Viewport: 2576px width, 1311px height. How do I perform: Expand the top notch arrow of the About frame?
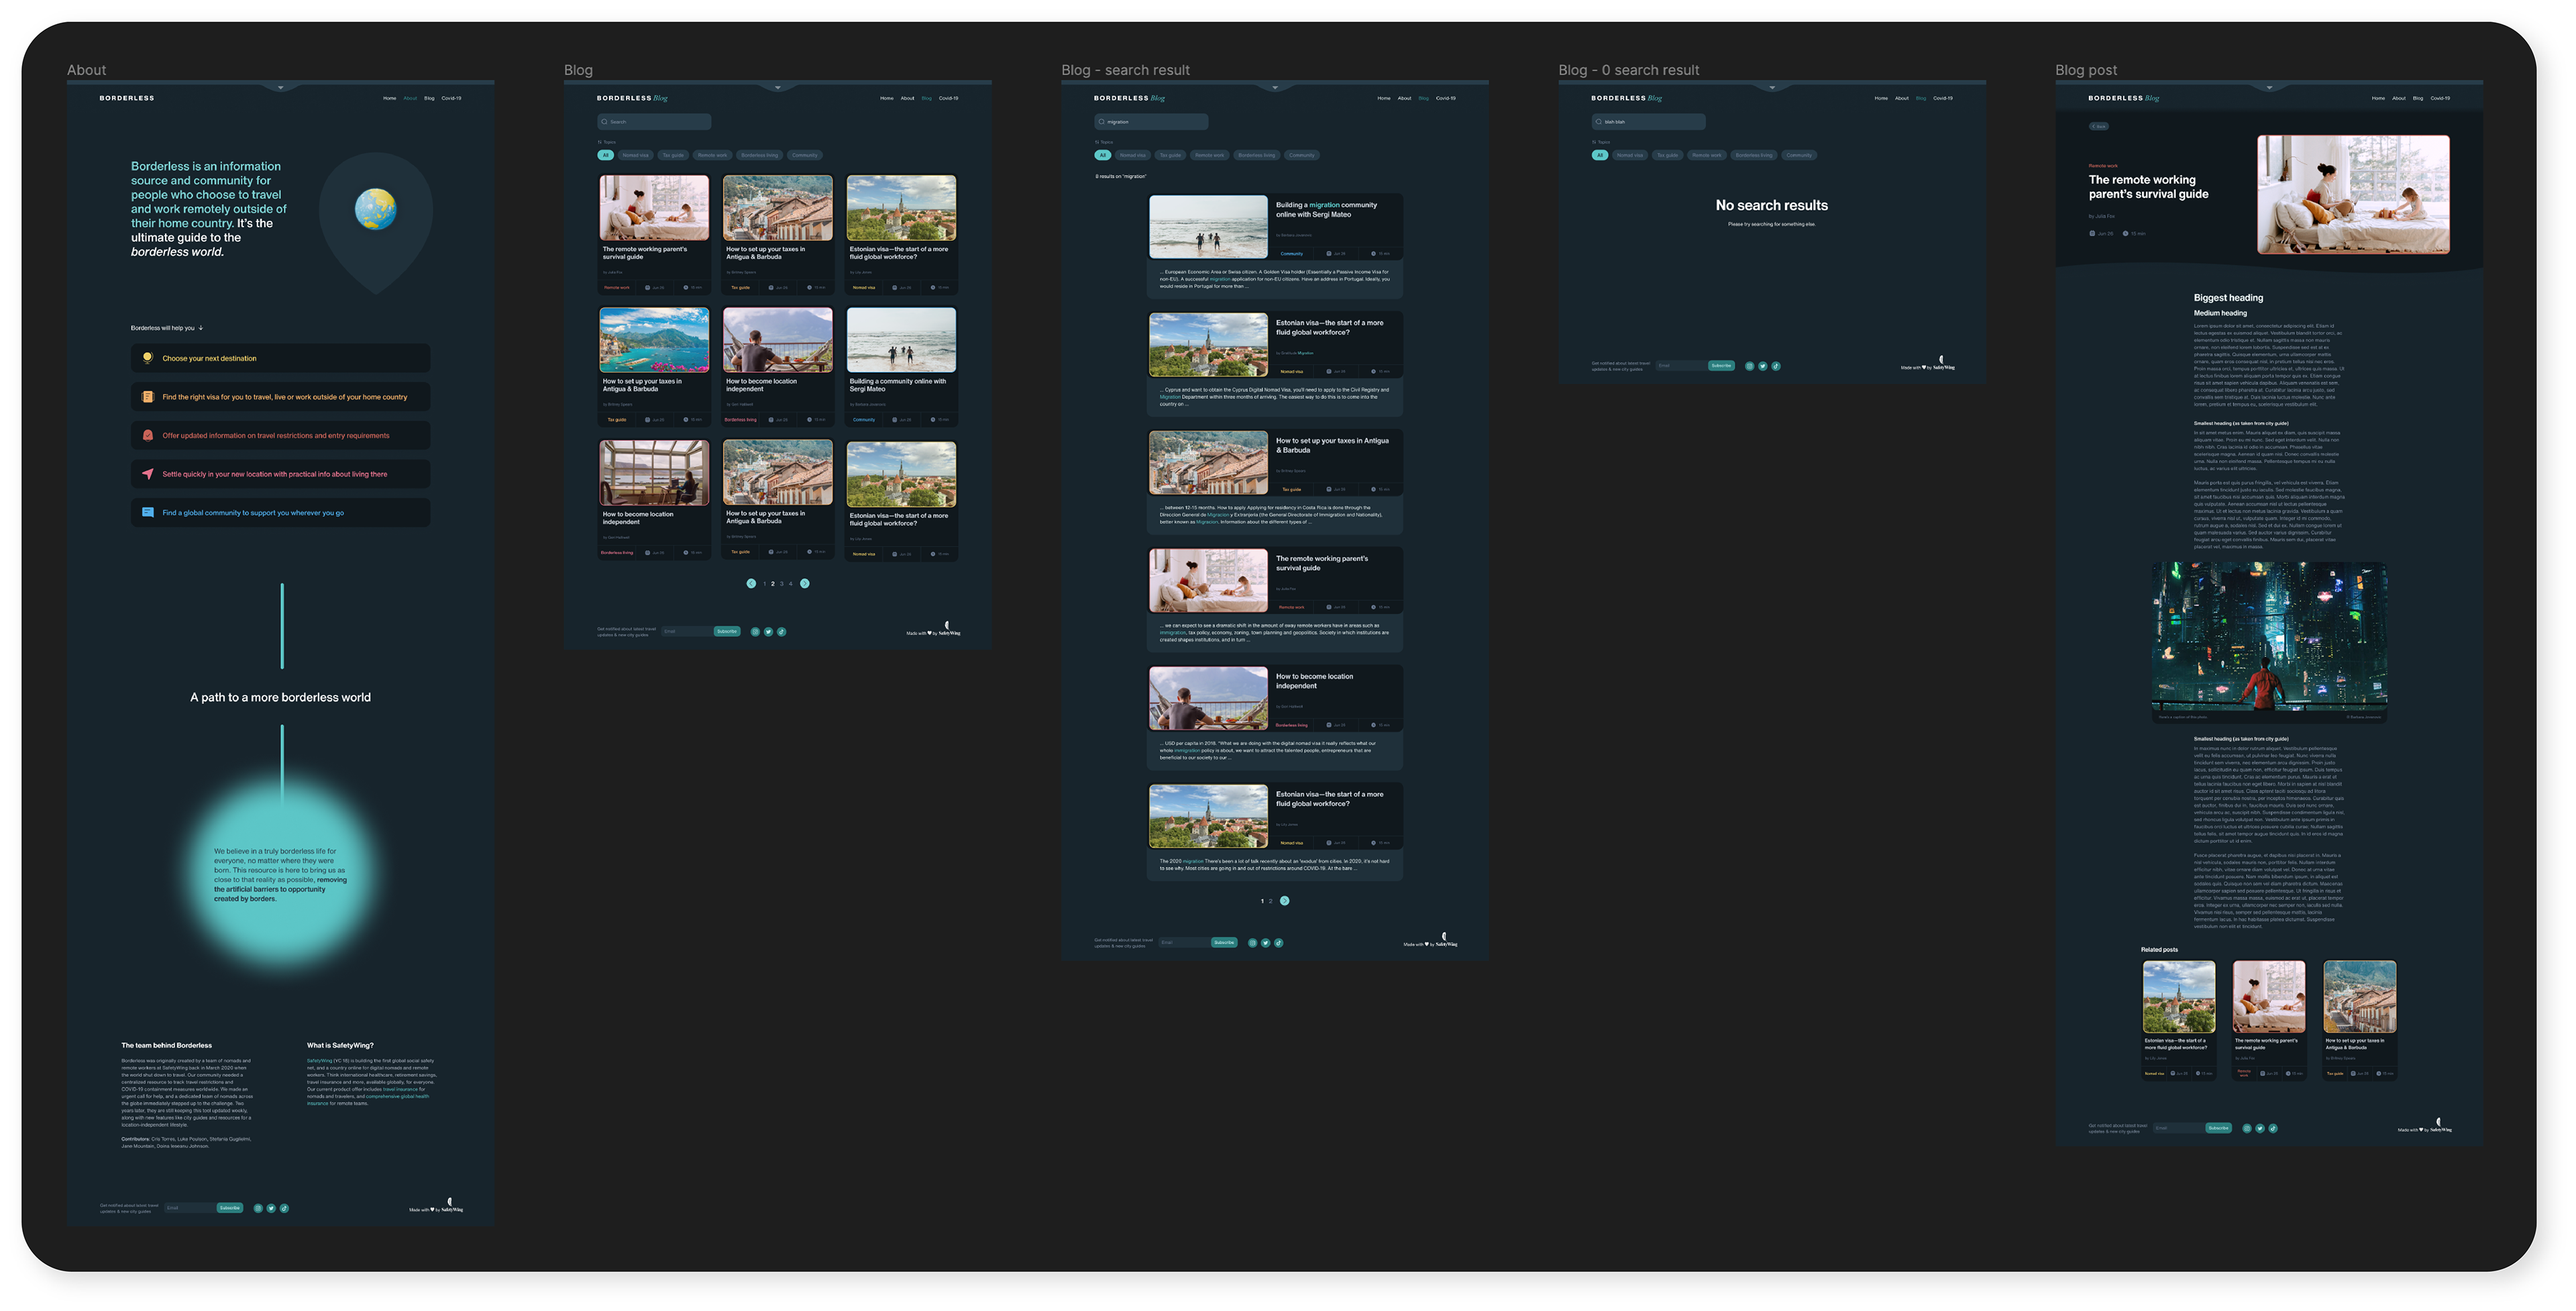click(281, 88)
